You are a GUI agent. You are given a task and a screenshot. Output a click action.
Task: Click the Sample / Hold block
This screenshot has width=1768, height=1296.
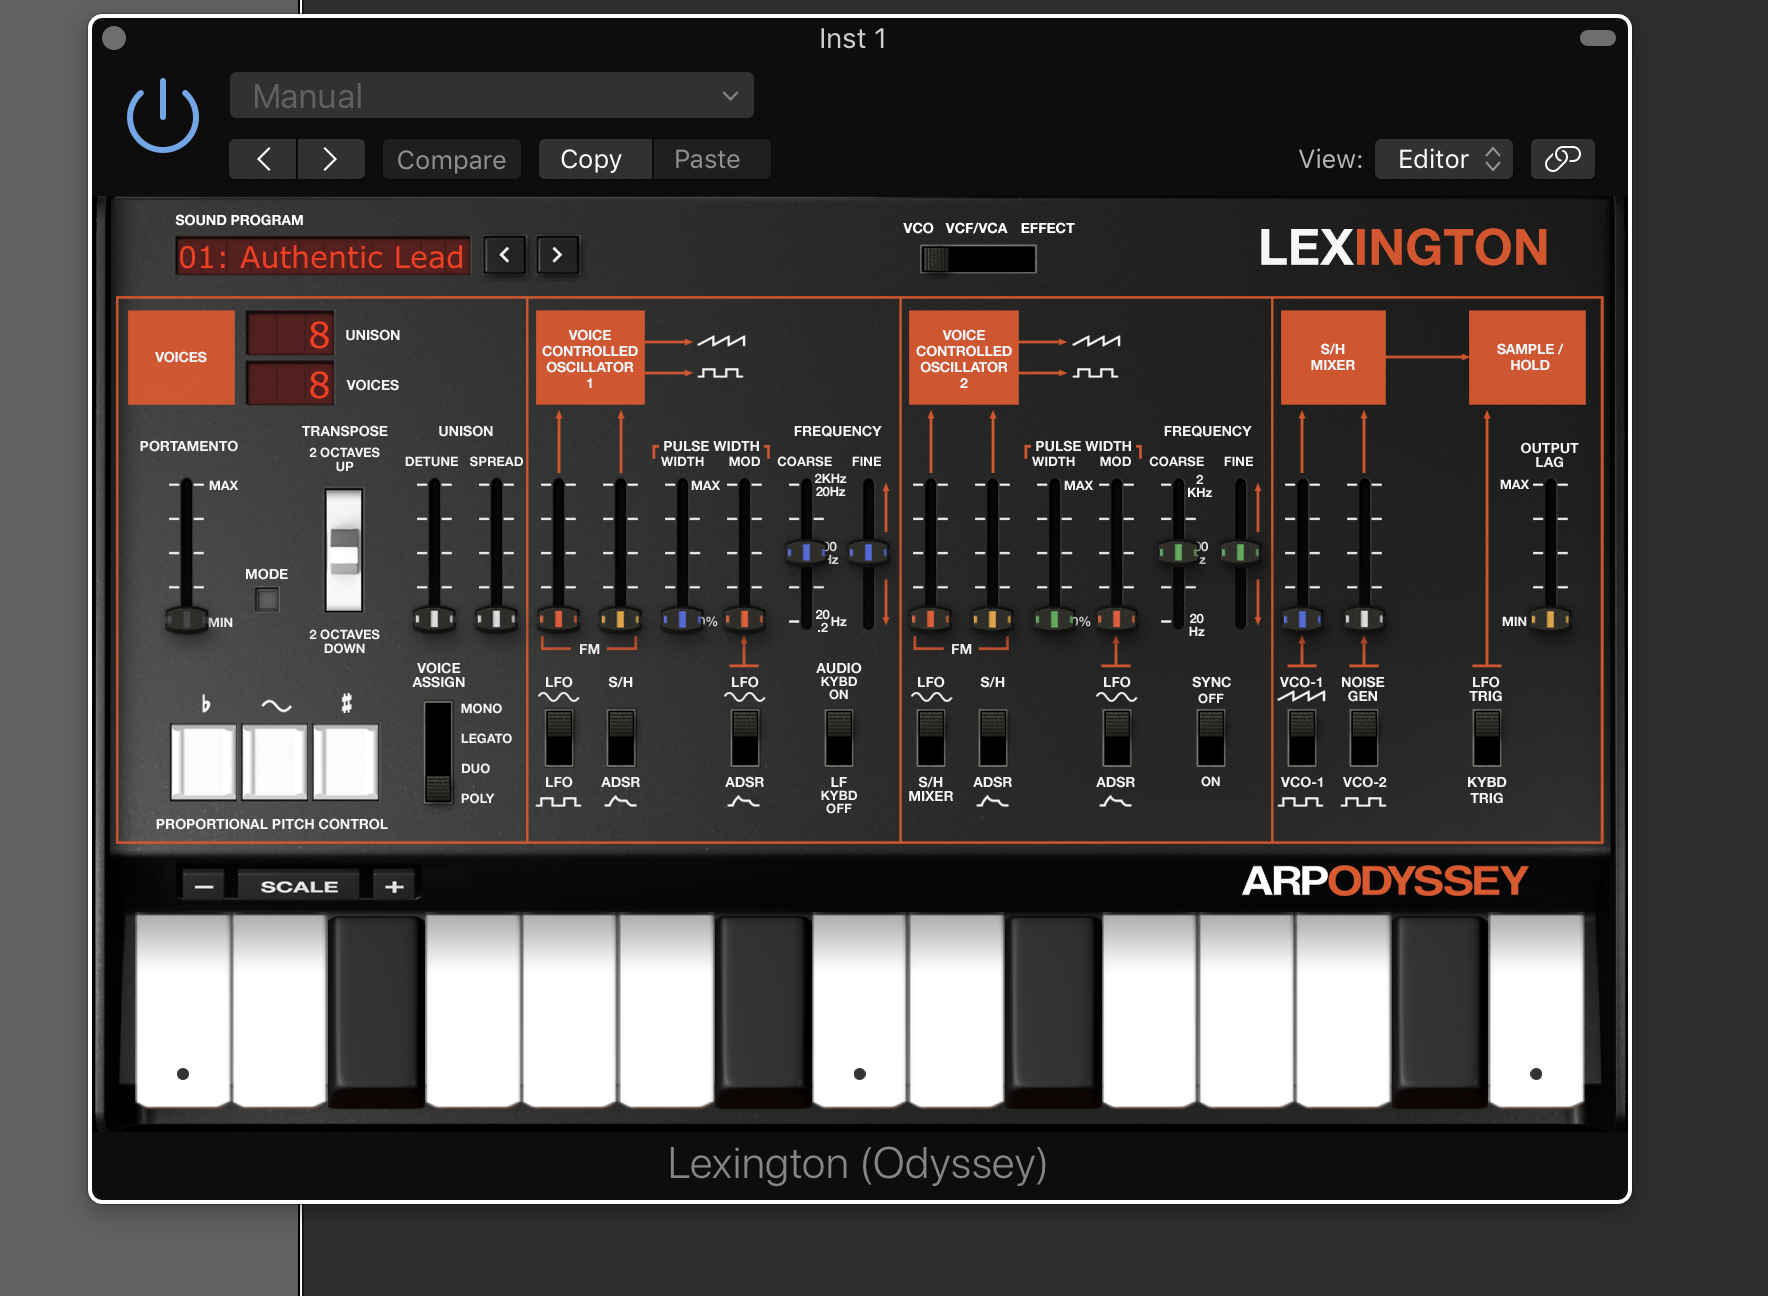coord(1527,357)
